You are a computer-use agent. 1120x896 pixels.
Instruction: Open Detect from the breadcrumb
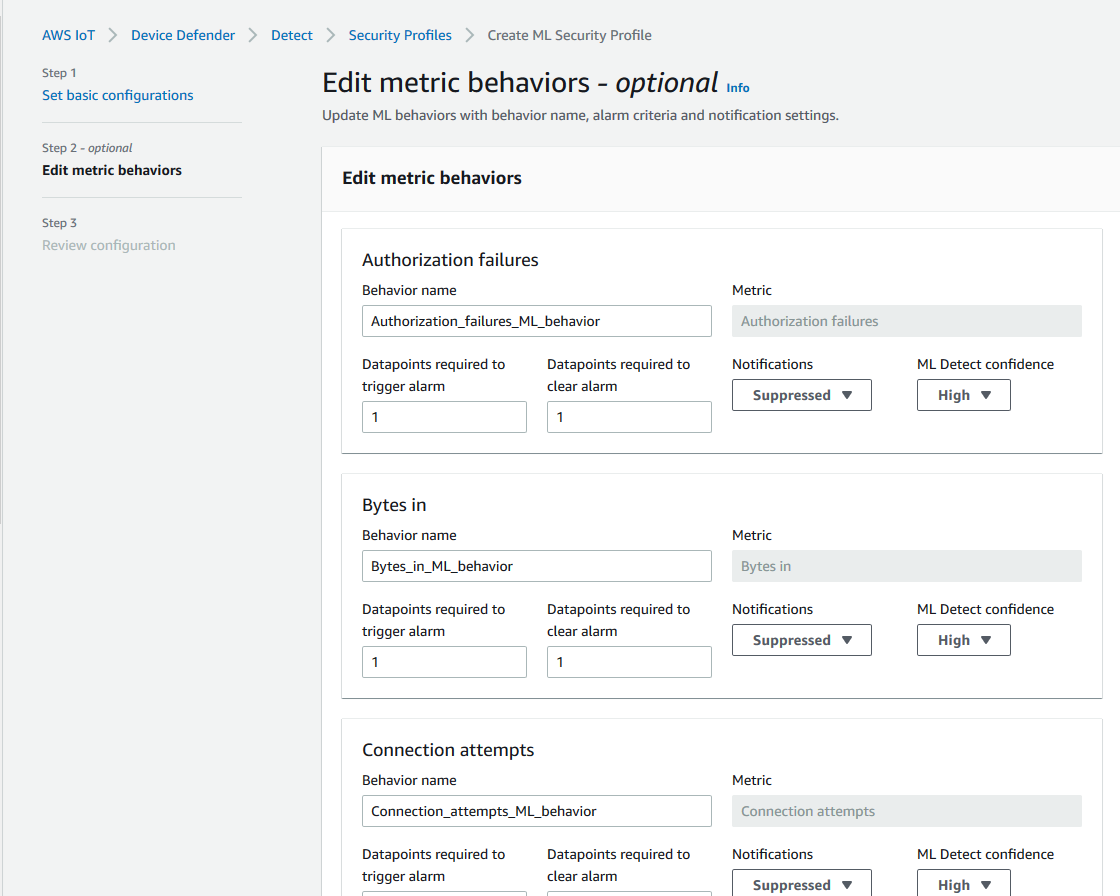[291, 34]
